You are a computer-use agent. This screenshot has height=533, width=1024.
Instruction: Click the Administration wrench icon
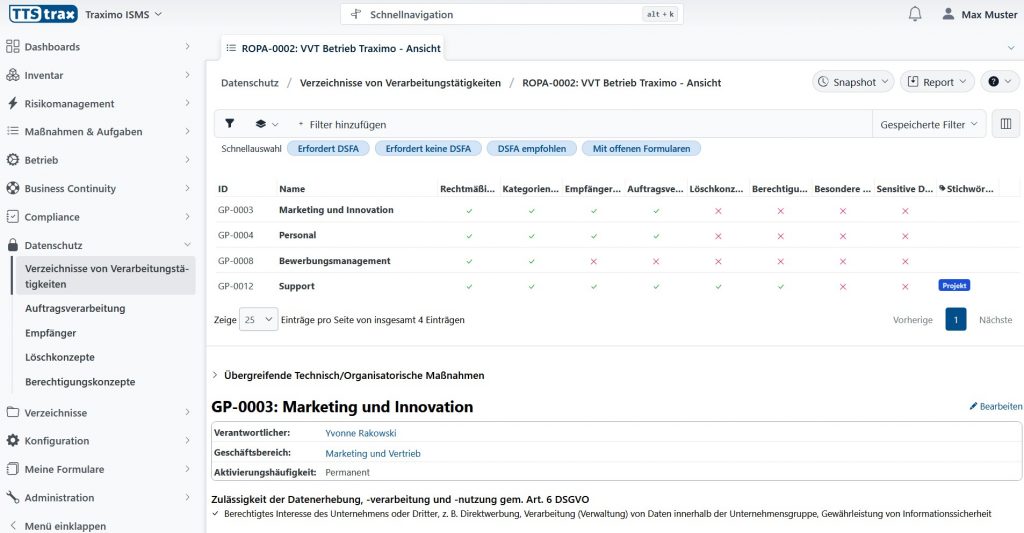pyautogui.click(x=12, y=497)
